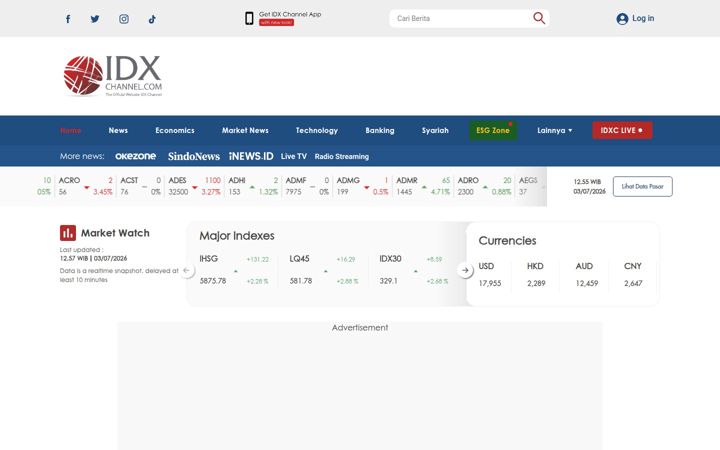
Task: Select the ADMF ticker entry
Action: pyautogui.click(x=307, y=186)
